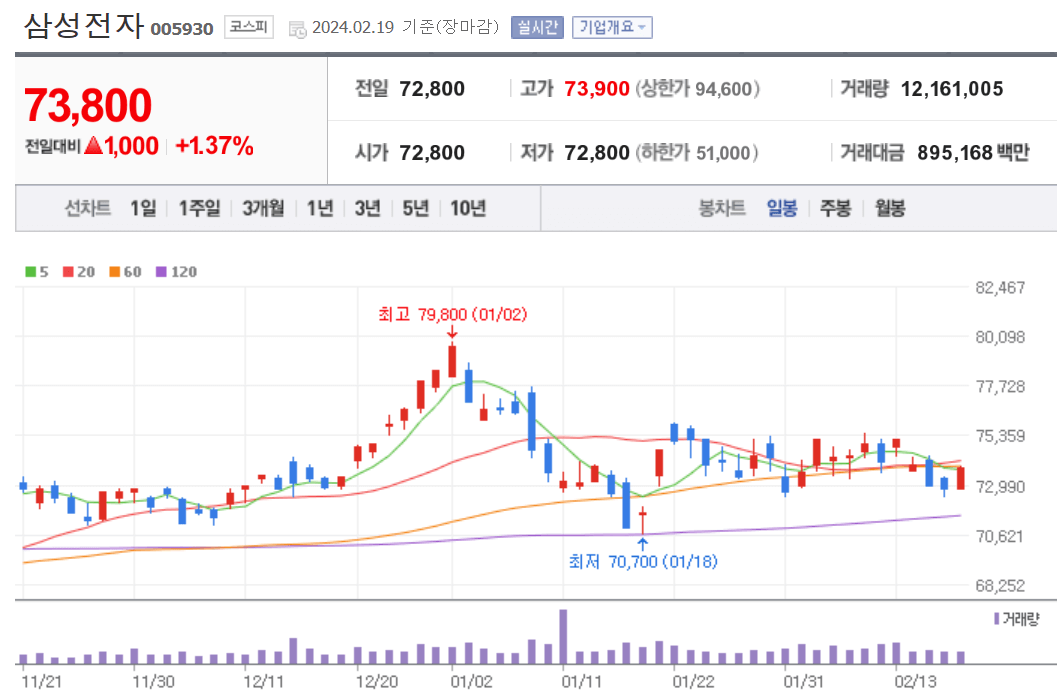Switch to 월봉 monthly candle chart
The height and width of the screenshot is (699, 1057).
[x=890, y=208]
